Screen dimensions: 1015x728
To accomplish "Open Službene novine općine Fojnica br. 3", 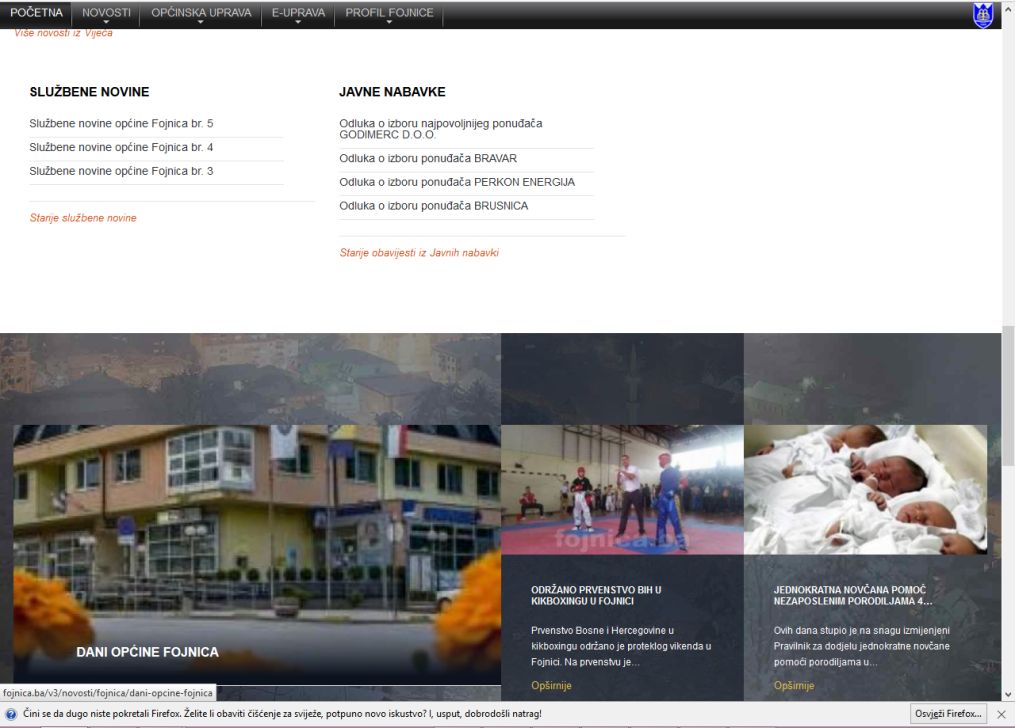I will click(x=121, y=172).
